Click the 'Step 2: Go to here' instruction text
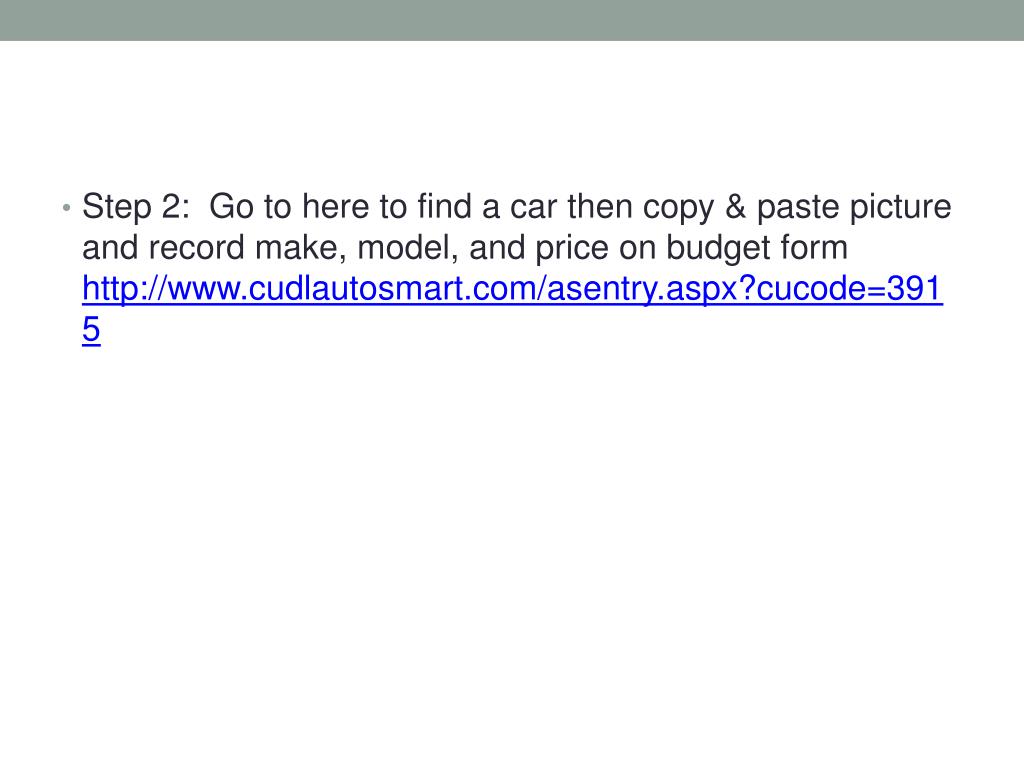This screenshot has height=768, width=1024. tap(227, 207)
